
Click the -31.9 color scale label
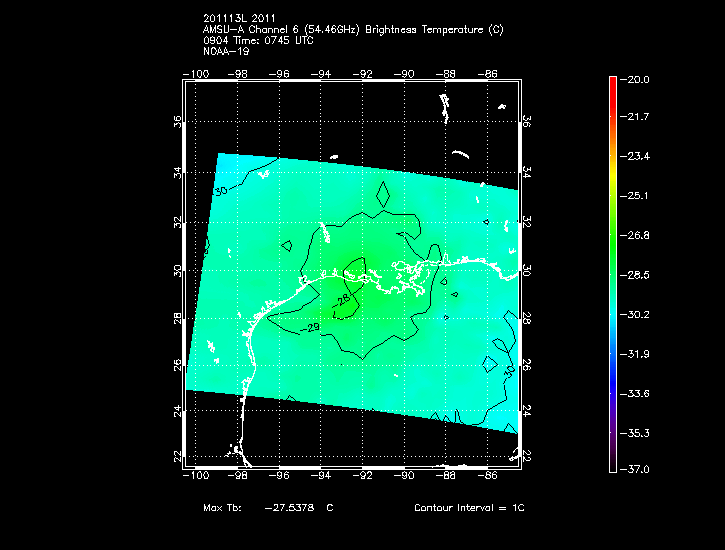tap(637, 353)
